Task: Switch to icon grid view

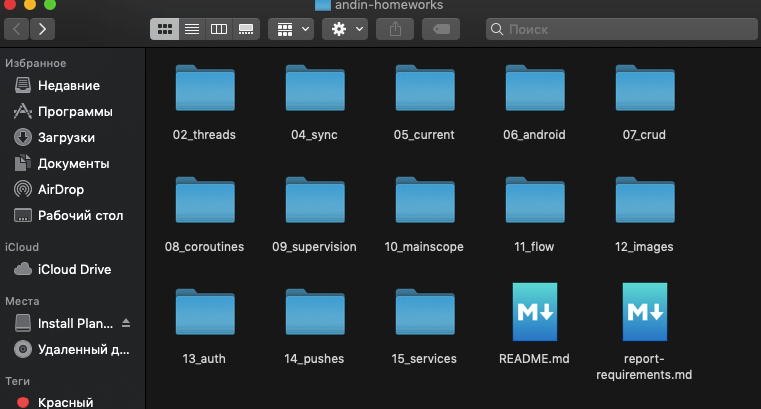Action: coord(165,30)
